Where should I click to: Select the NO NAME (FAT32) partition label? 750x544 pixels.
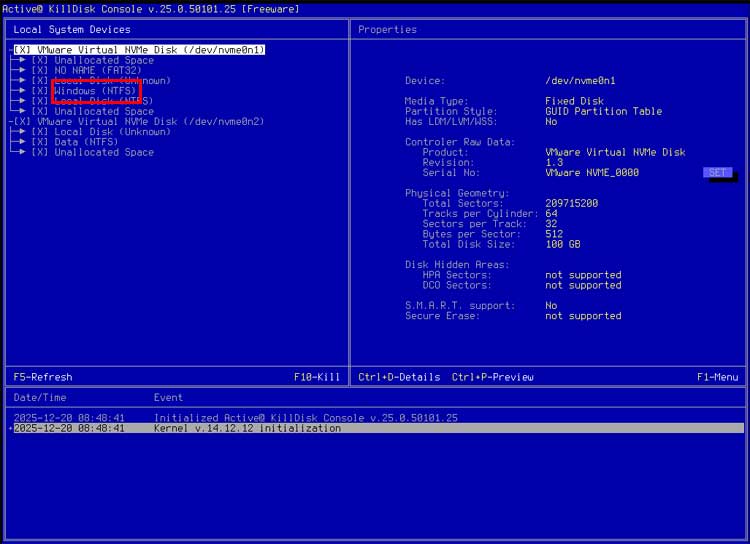(98, 70)
